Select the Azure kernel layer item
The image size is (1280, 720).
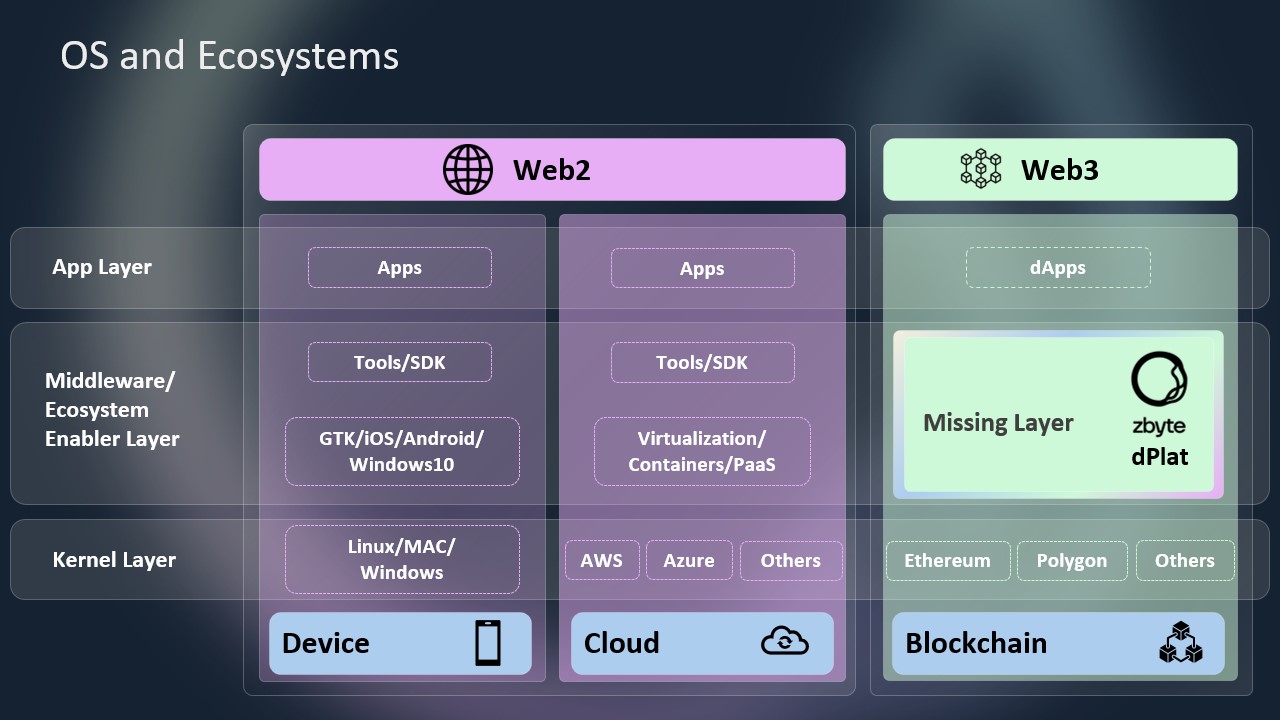click(x=689, y=561)
